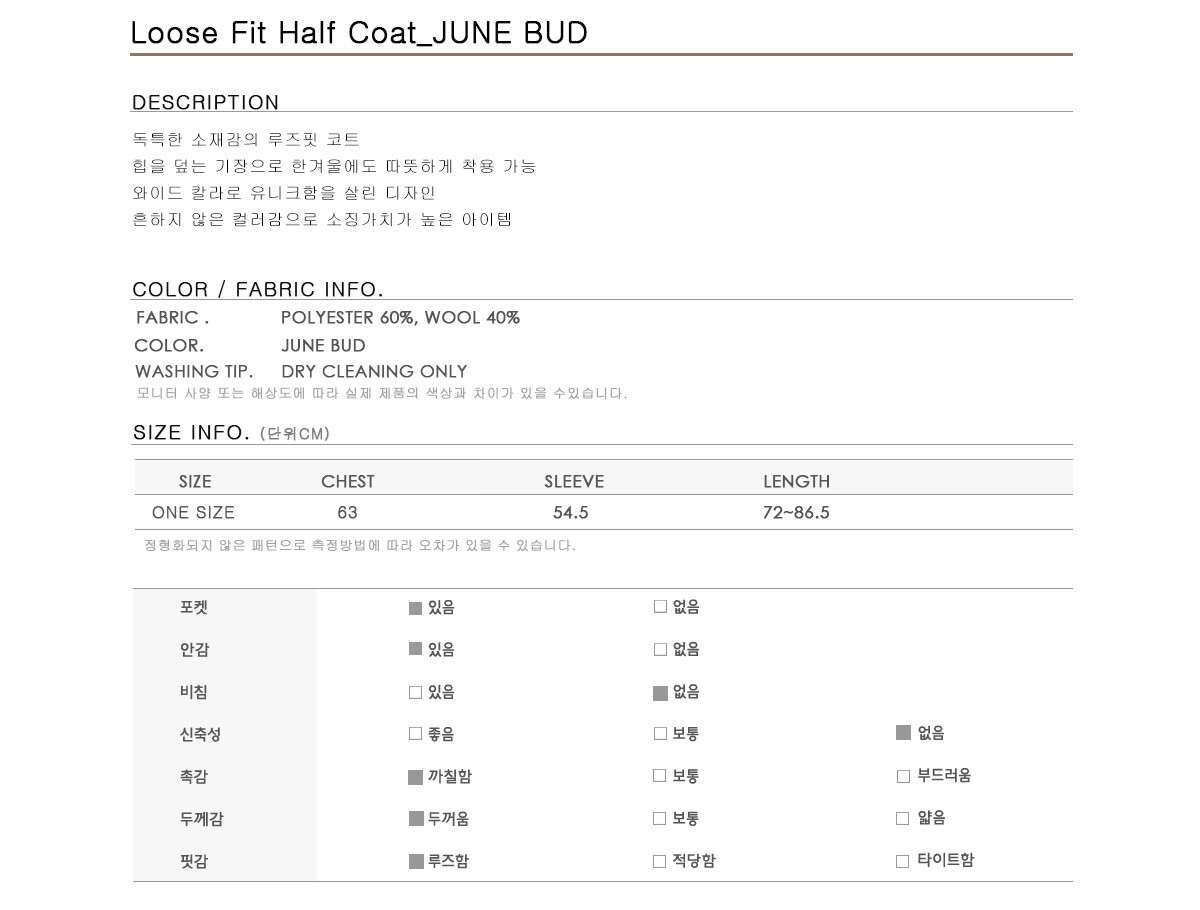Check the 있음 box for 포켓

click(x=415, y=608)
